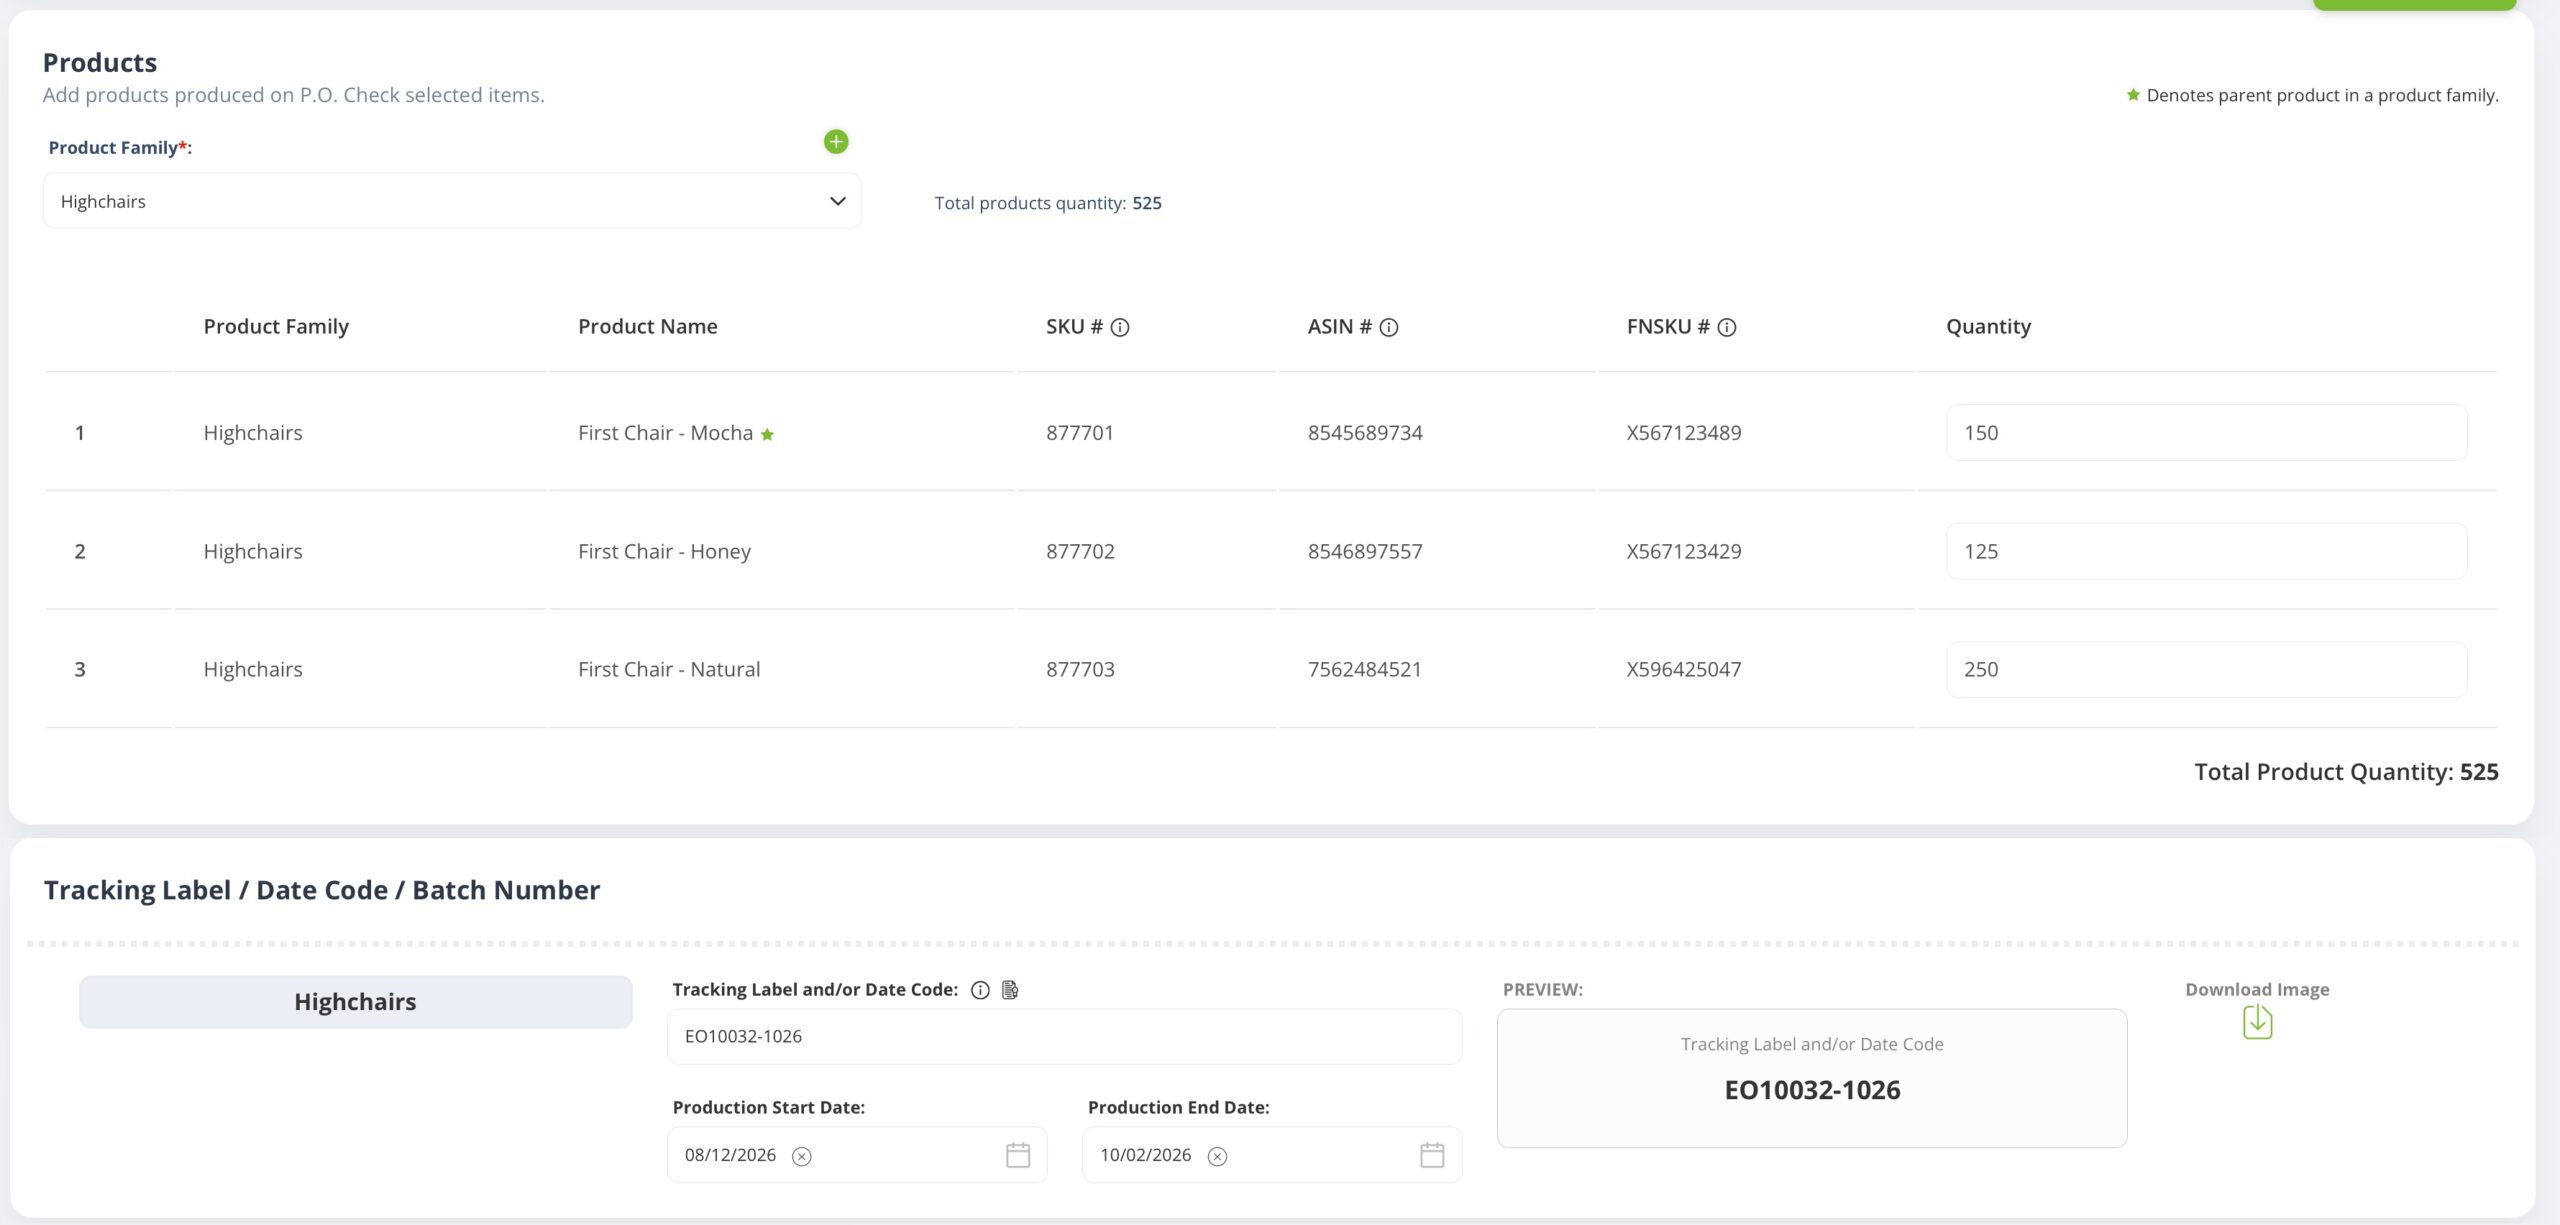The image size is (2560, 1225).
Task: Click Tracking Label info circle icon
Action: [980, 990]
